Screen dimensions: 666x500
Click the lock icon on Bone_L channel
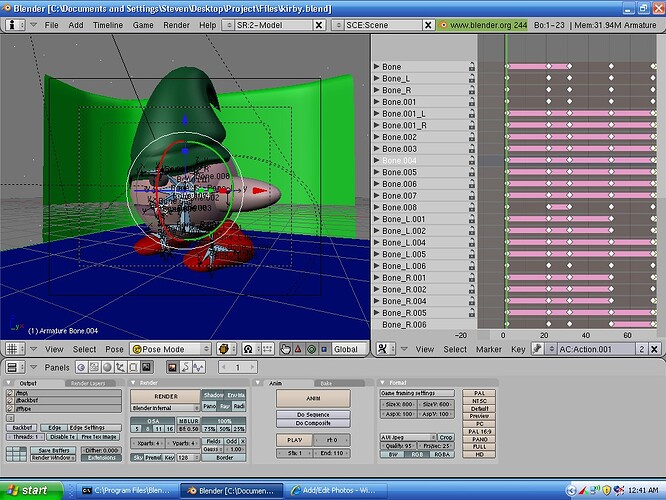pos(471,79)
